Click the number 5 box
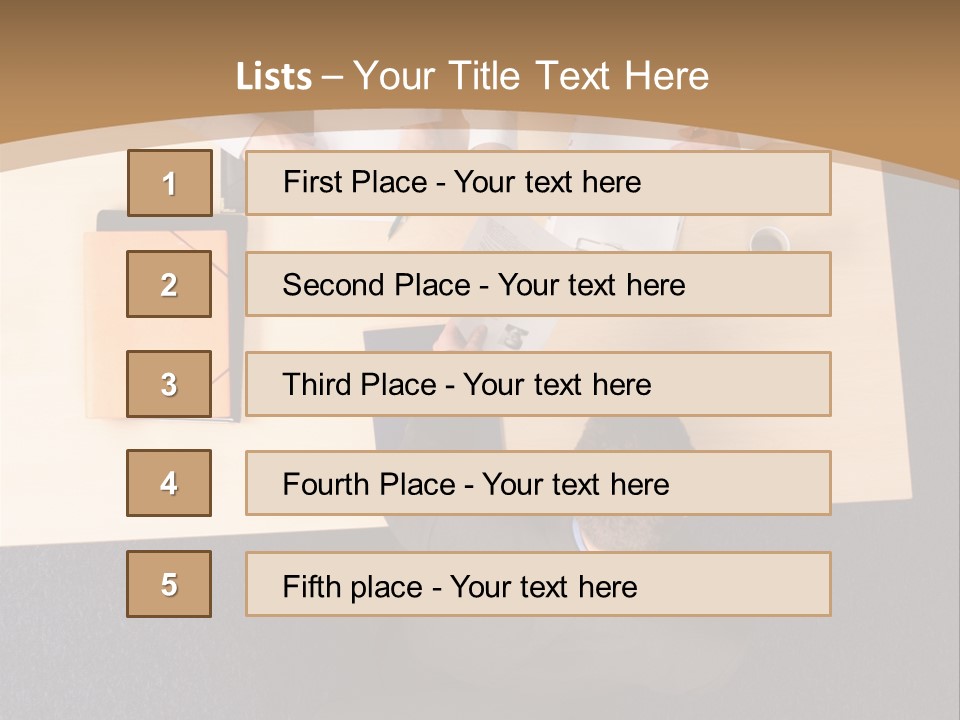Viewport: 960px width, 720px height. click(x=169, y=584)
